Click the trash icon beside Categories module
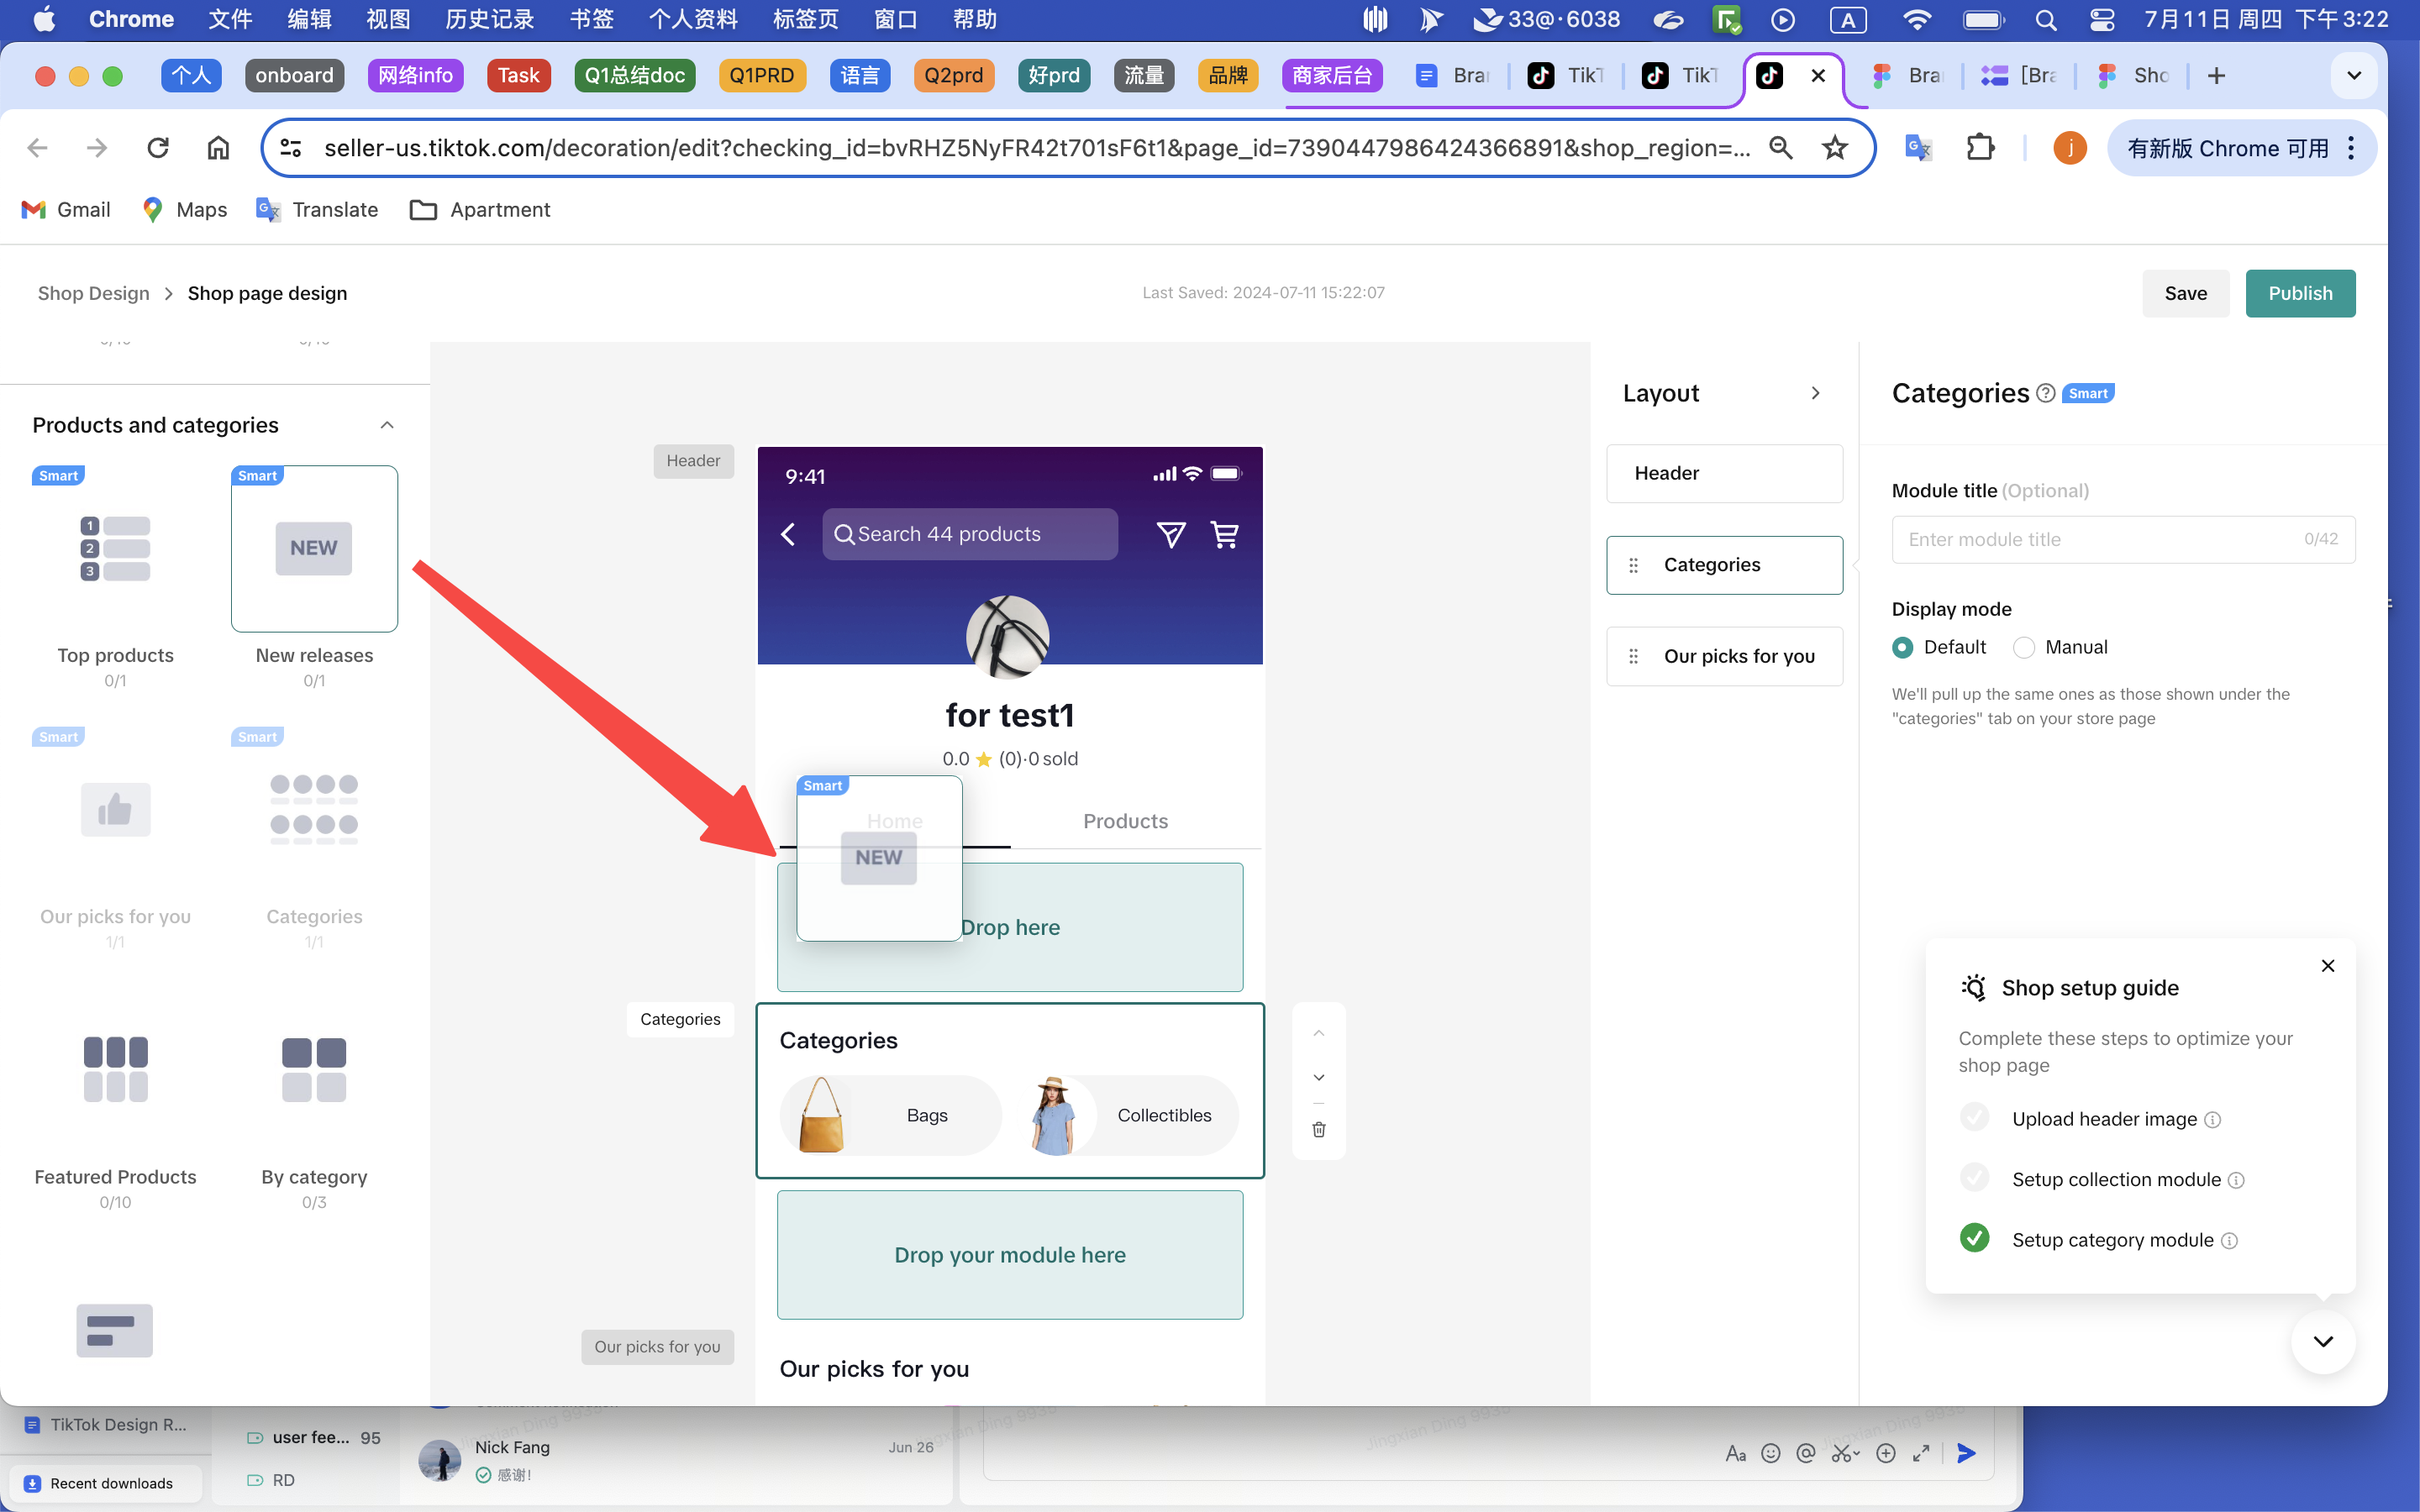Screen dimensions: 2420x1512 tap(1319, 1129)
